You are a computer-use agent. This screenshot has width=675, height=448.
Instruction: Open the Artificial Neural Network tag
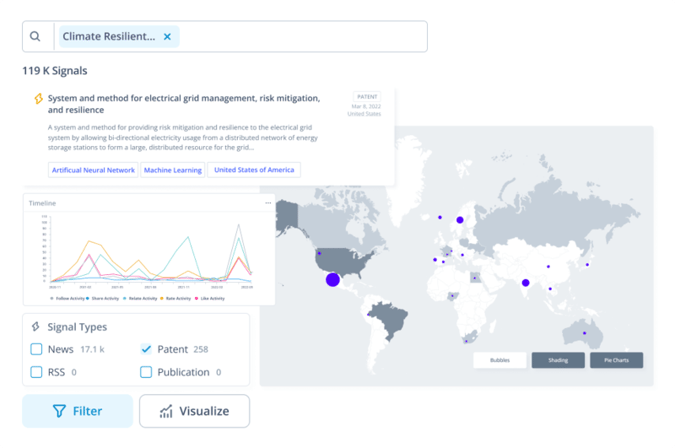93,170
